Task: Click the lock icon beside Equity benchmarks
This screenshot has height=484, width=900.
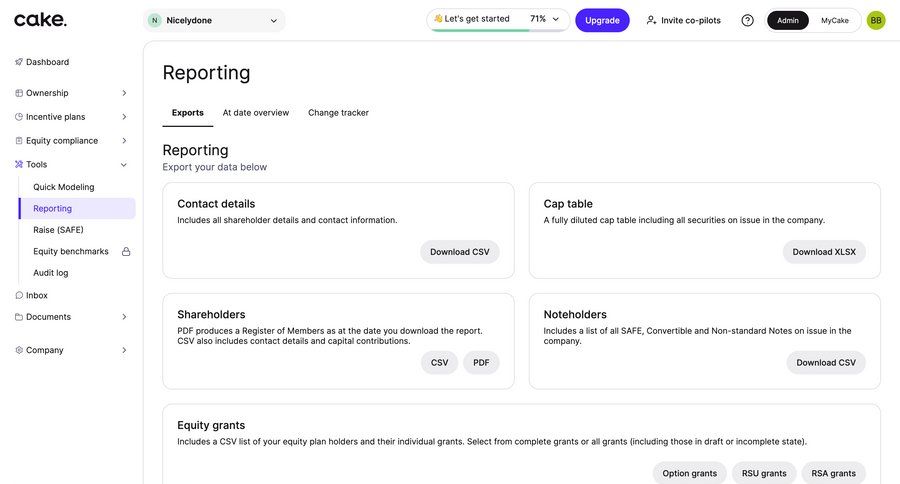Action: 126,251
